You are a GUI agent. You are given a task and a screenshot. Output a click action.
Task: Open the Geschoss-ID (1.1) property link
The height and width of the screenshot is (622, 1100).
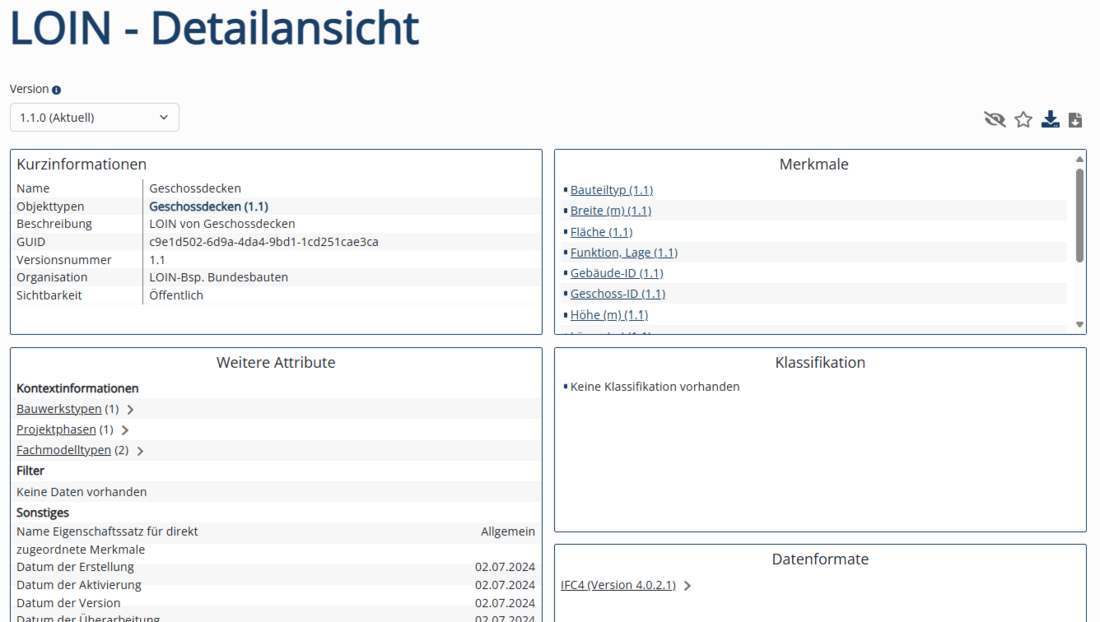[x=617, y=294]
